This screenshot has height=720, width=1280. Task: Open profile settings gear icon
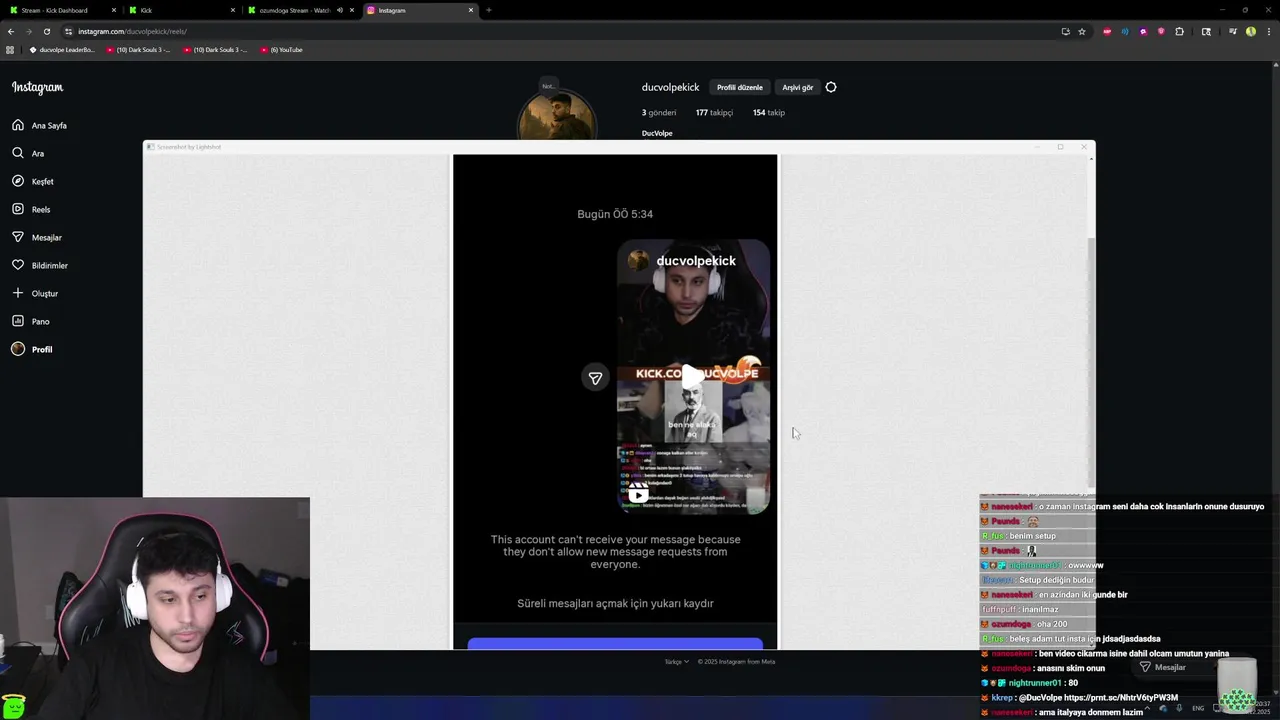[x=830, y=87]
